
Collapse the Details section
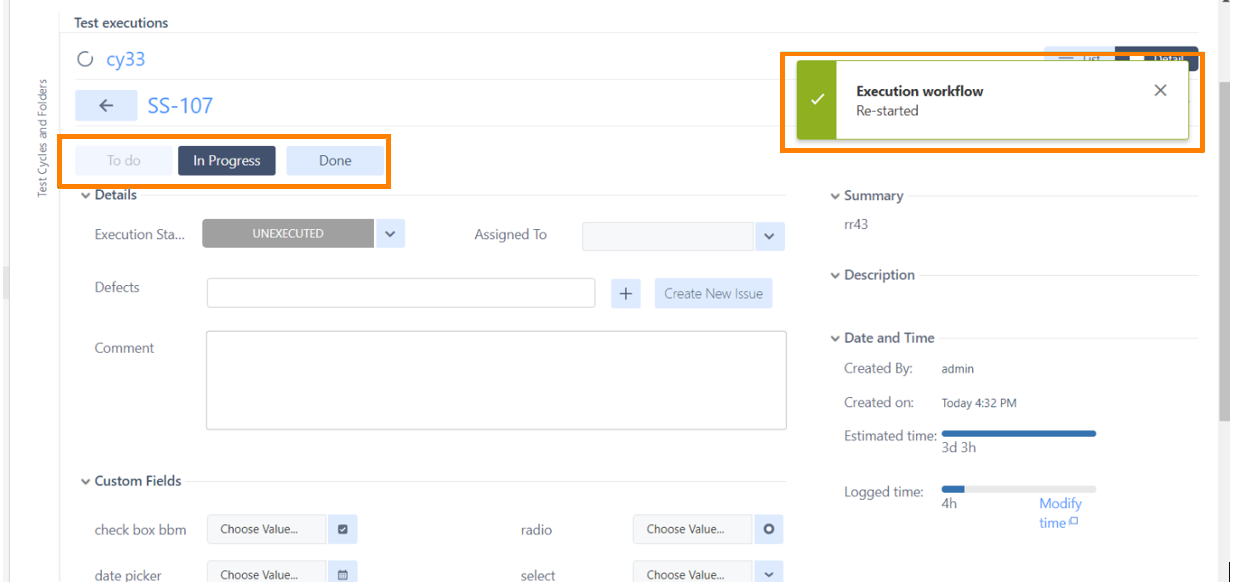point(86,196)
